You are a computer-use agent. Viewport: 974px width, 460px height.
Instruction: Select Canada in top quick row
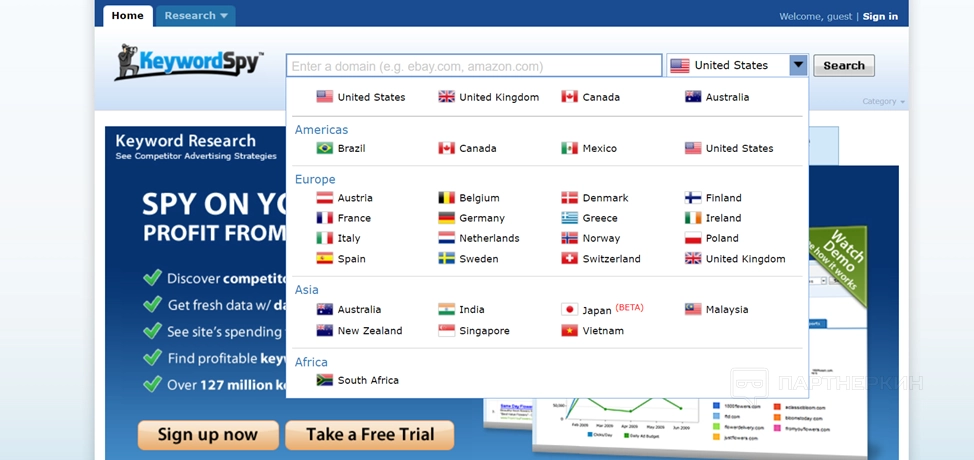590,97
